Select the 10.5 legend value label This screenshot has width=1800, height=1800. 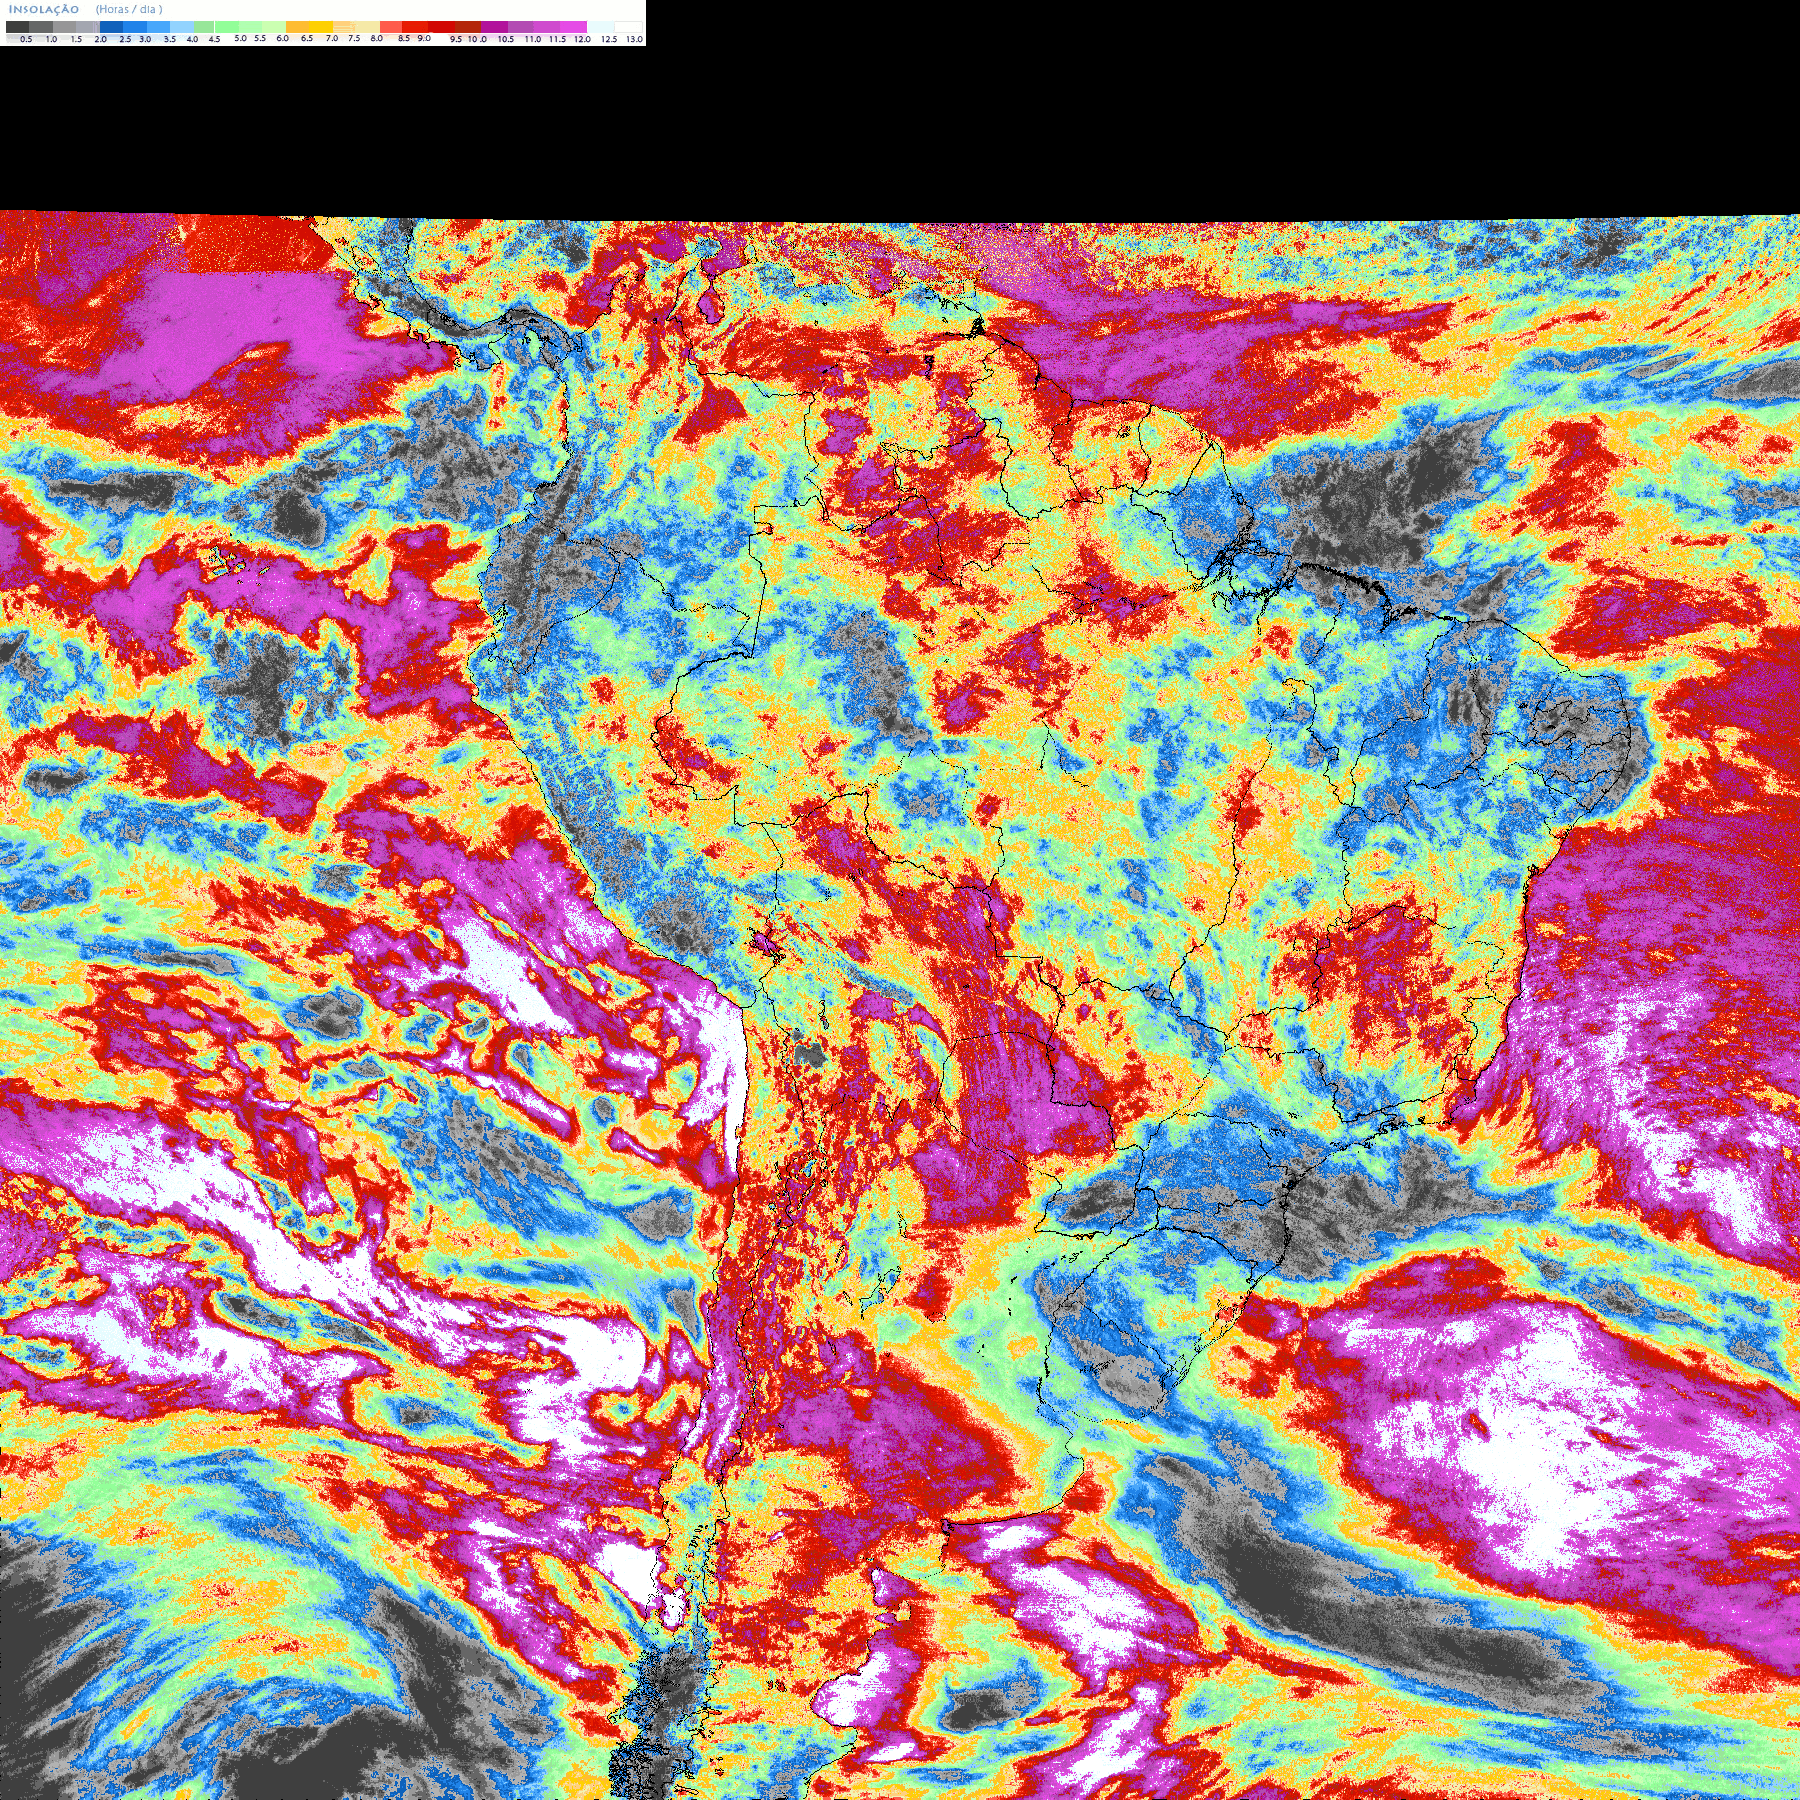click(506, 39)
